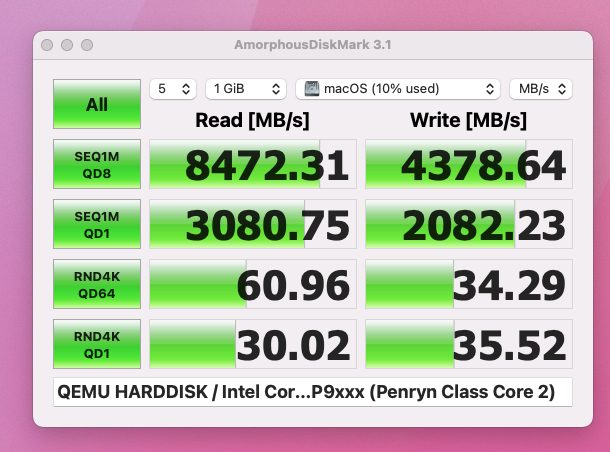610x452 pixels.
Task: Click the QEMU HARDDISK description field
Action: 313,392
